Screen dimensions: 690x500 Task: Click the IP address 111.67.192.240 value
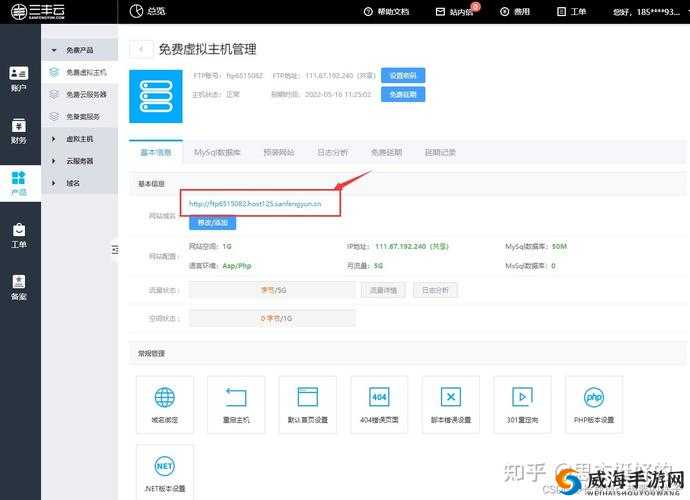pos(411,246)
